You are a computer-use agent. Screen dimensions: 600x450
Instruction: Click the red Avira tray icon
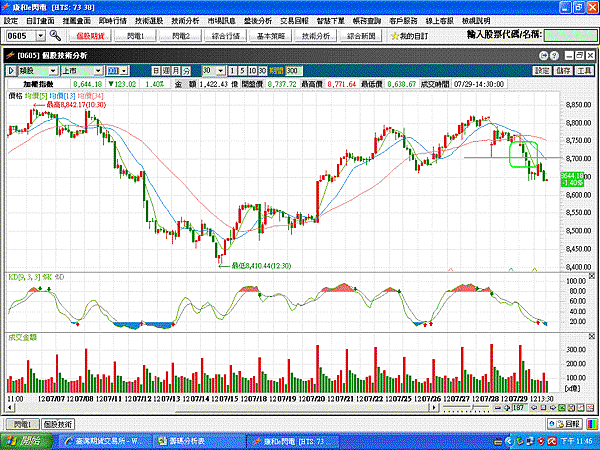[552, 442]
